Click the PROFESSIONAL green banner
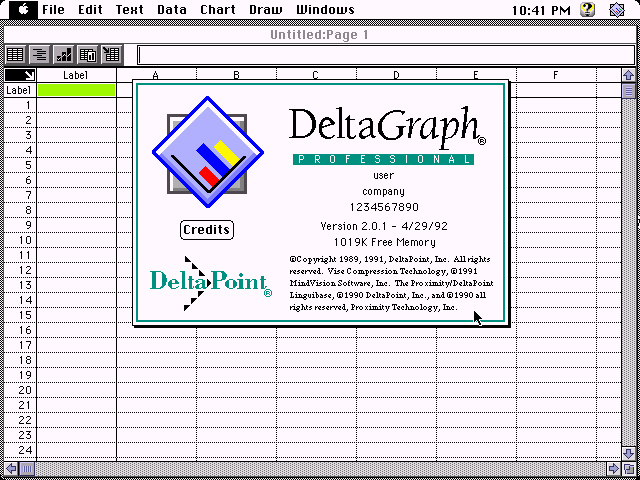 (x=383, y=159)
